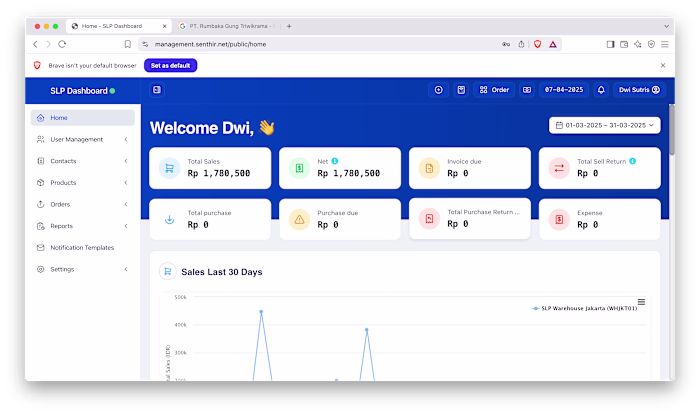Viewport: 700px width, 414px height.
Task: Click the share icon in address bar
Action: pyautogui.click(x=521, y=44)
